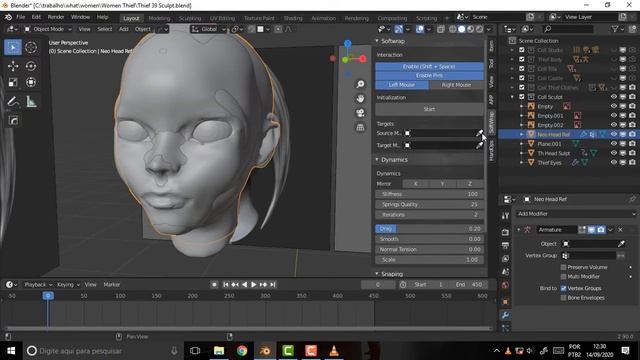The height and width of the screenshot is (360, 640).
Task: Open the Object Mode dropdown
Action: point(48,29)
